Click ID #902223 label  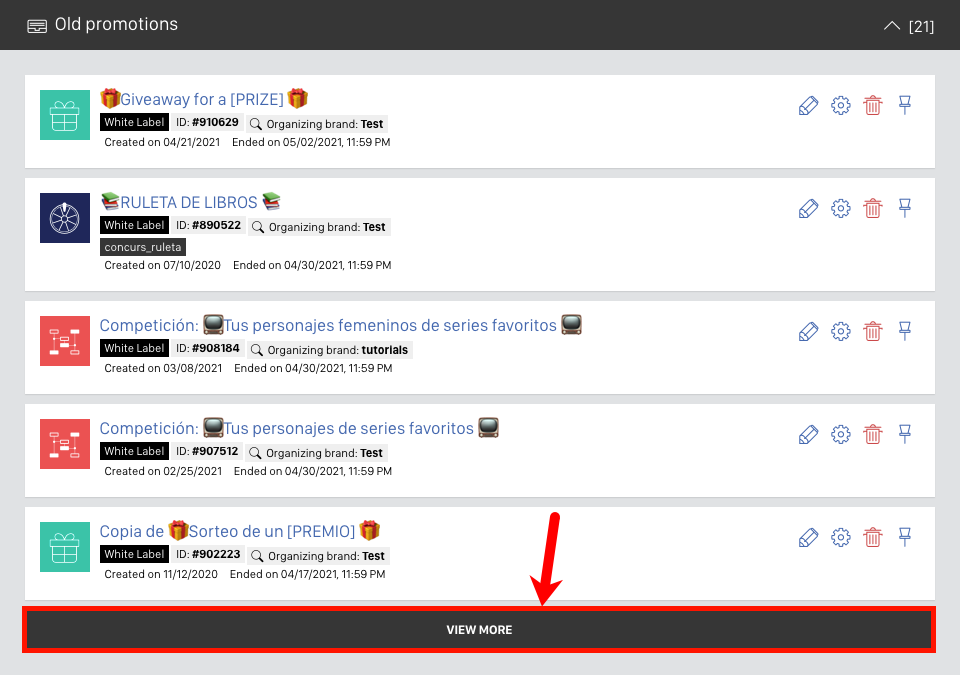coord(208,554)
